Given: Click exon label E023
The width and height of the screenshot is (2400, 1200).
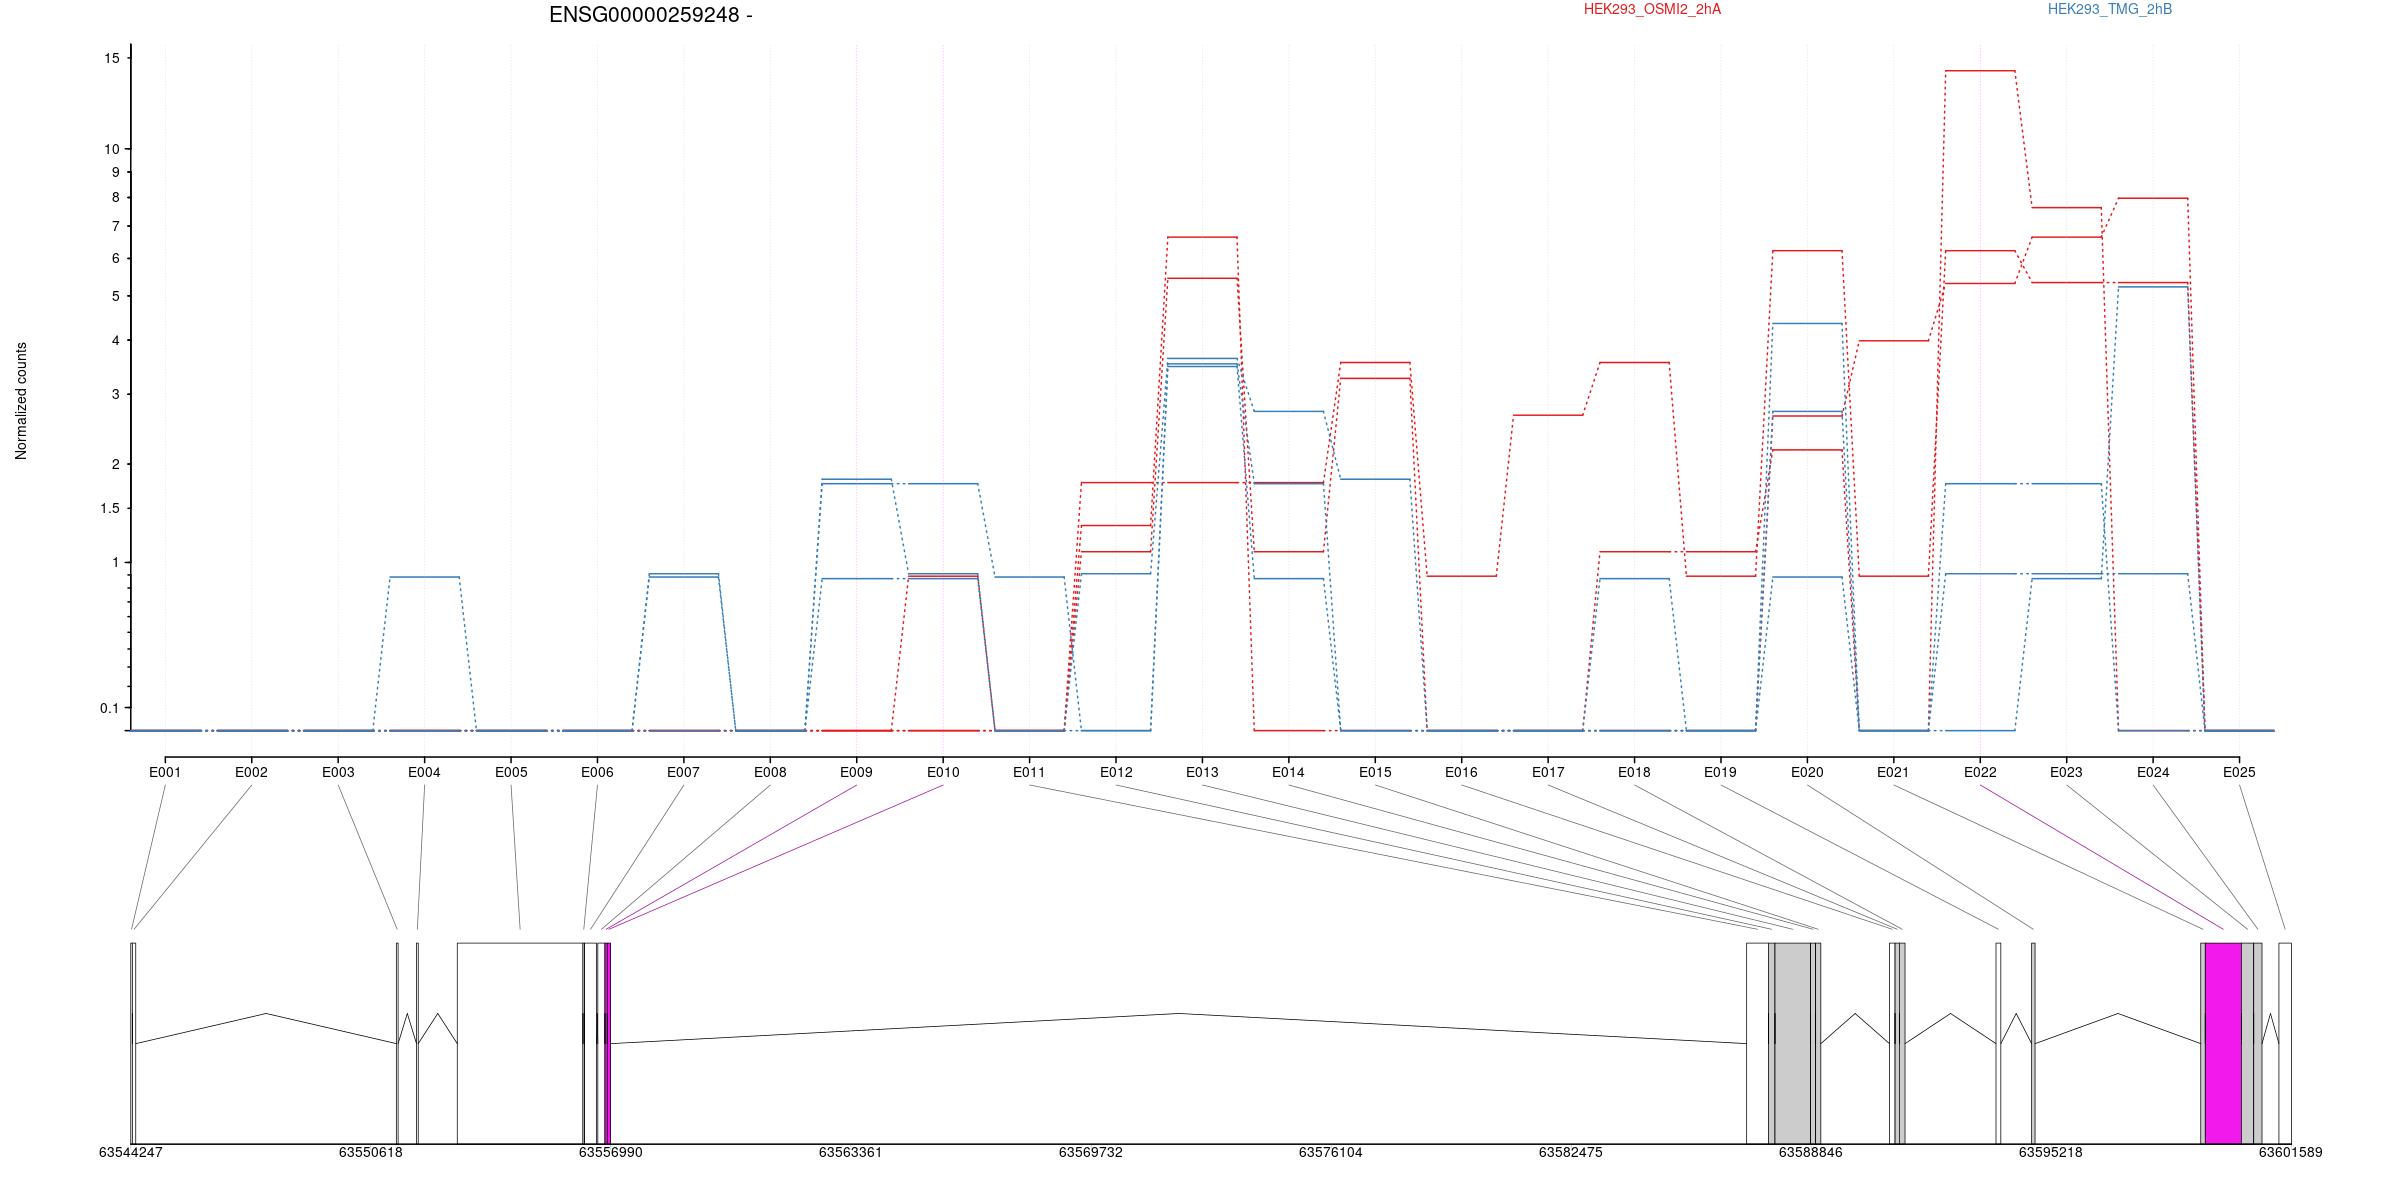Looking at the screenshot, I should tap(2066, 772).
